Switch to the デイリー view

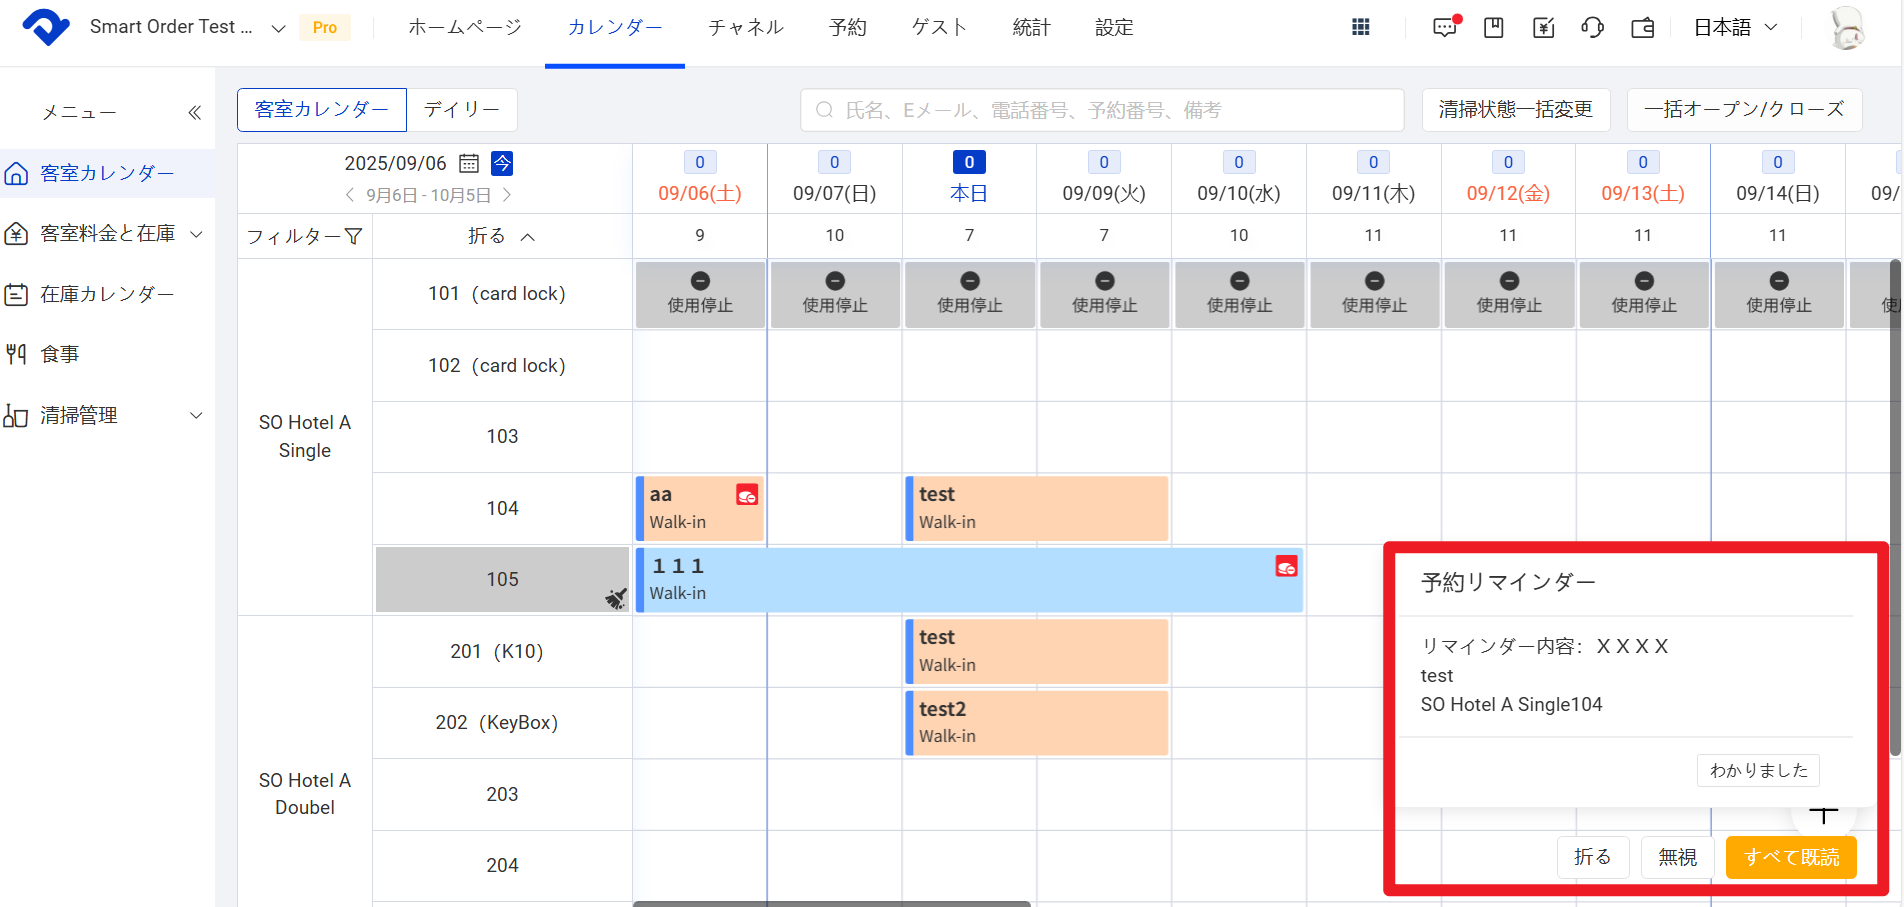(461, 110)
